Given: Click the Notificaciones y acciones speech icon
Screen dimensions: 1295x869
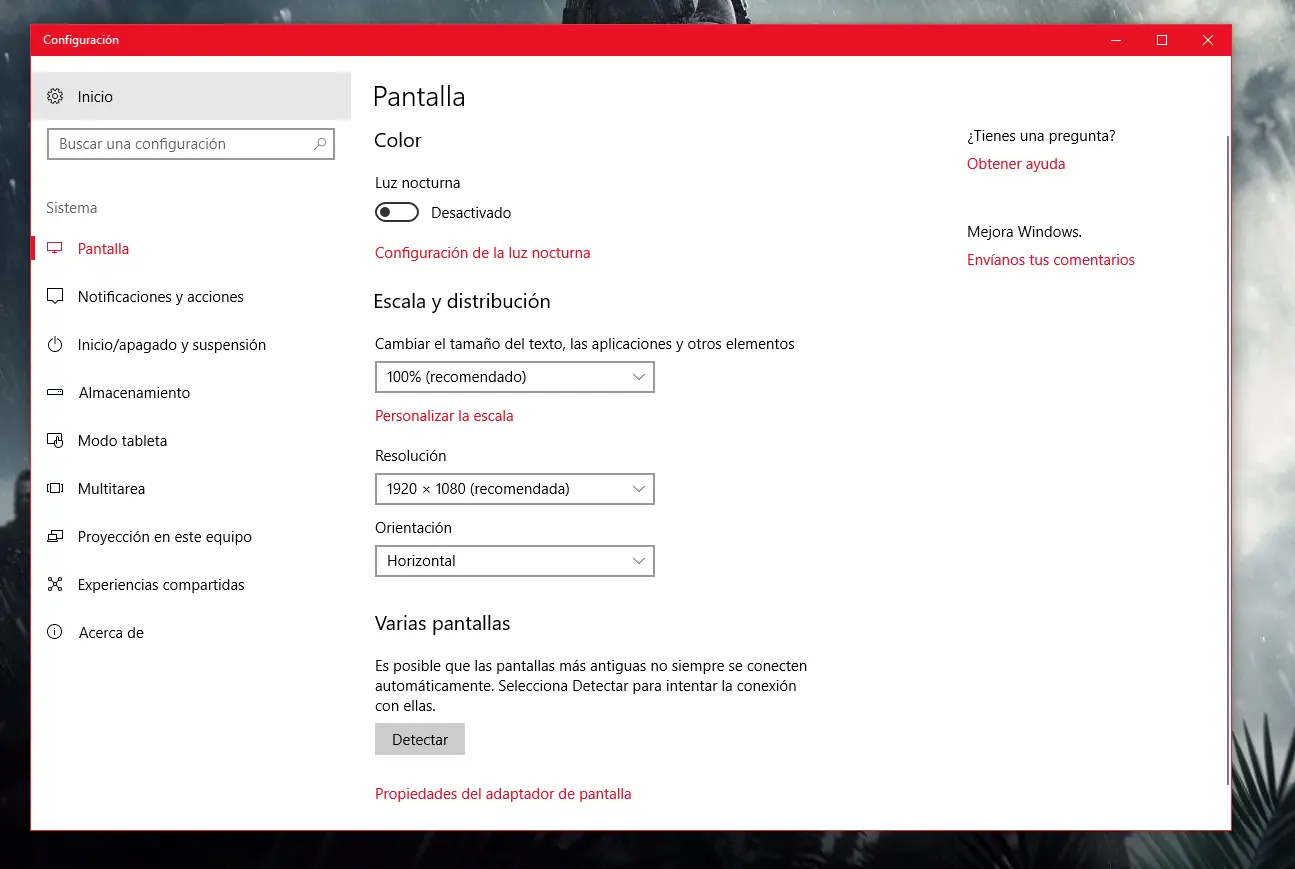Looking at the screenshot, I should pos(55,297).
